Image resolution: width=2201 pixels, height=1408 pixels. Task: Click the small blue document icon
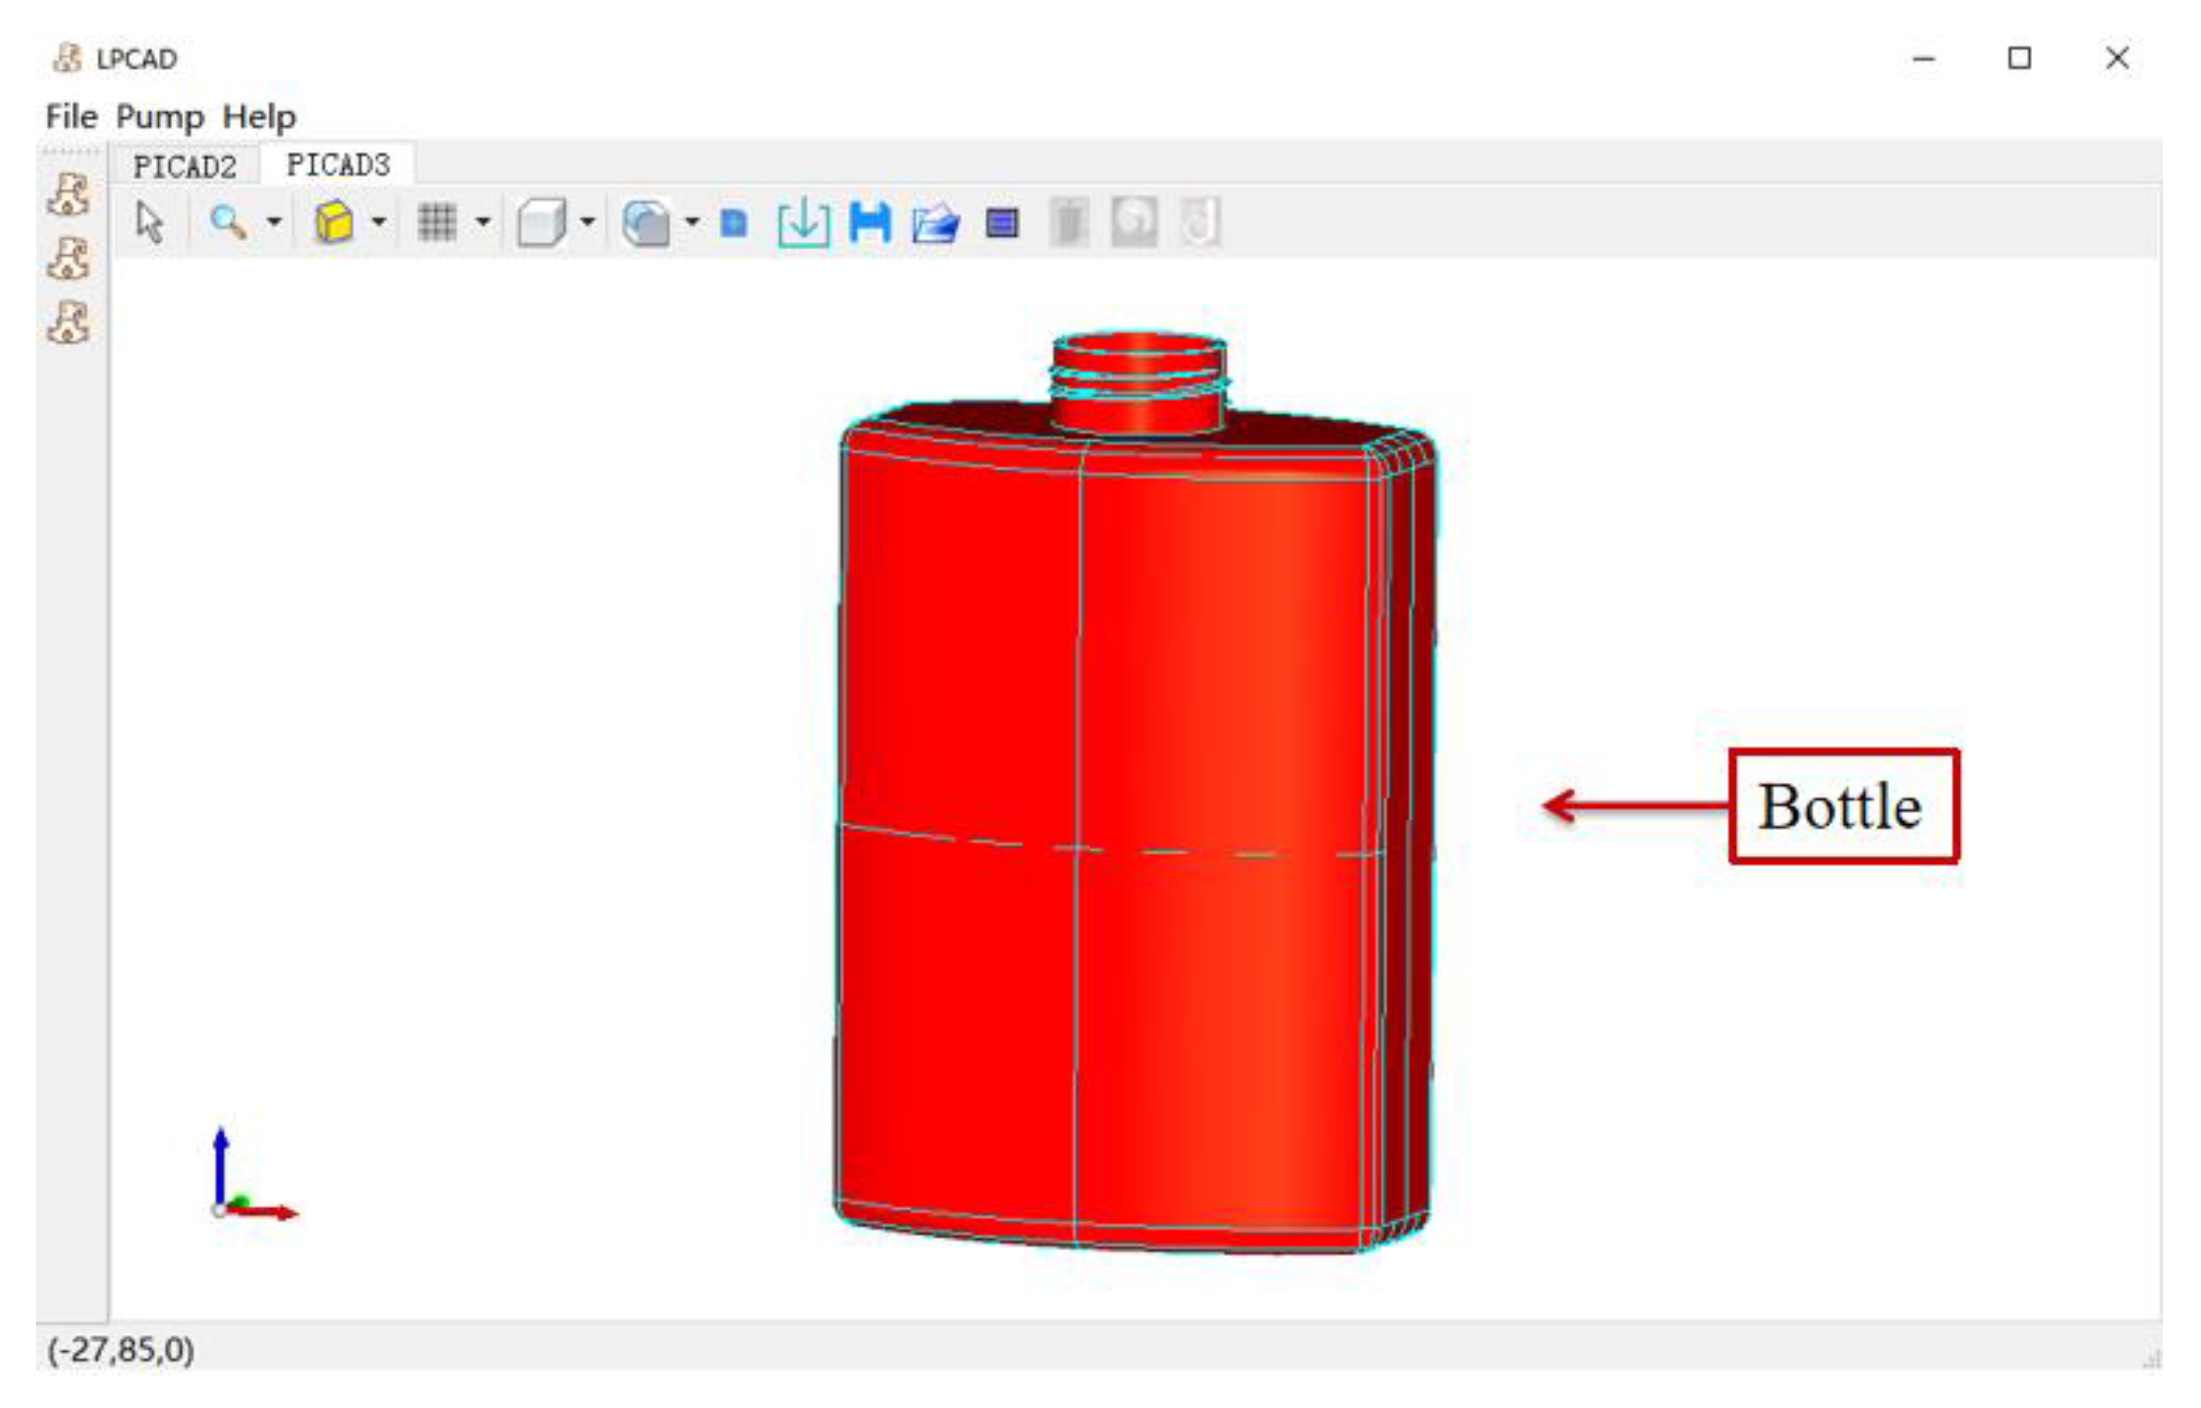pyautogui.click(x=734, y=222)
